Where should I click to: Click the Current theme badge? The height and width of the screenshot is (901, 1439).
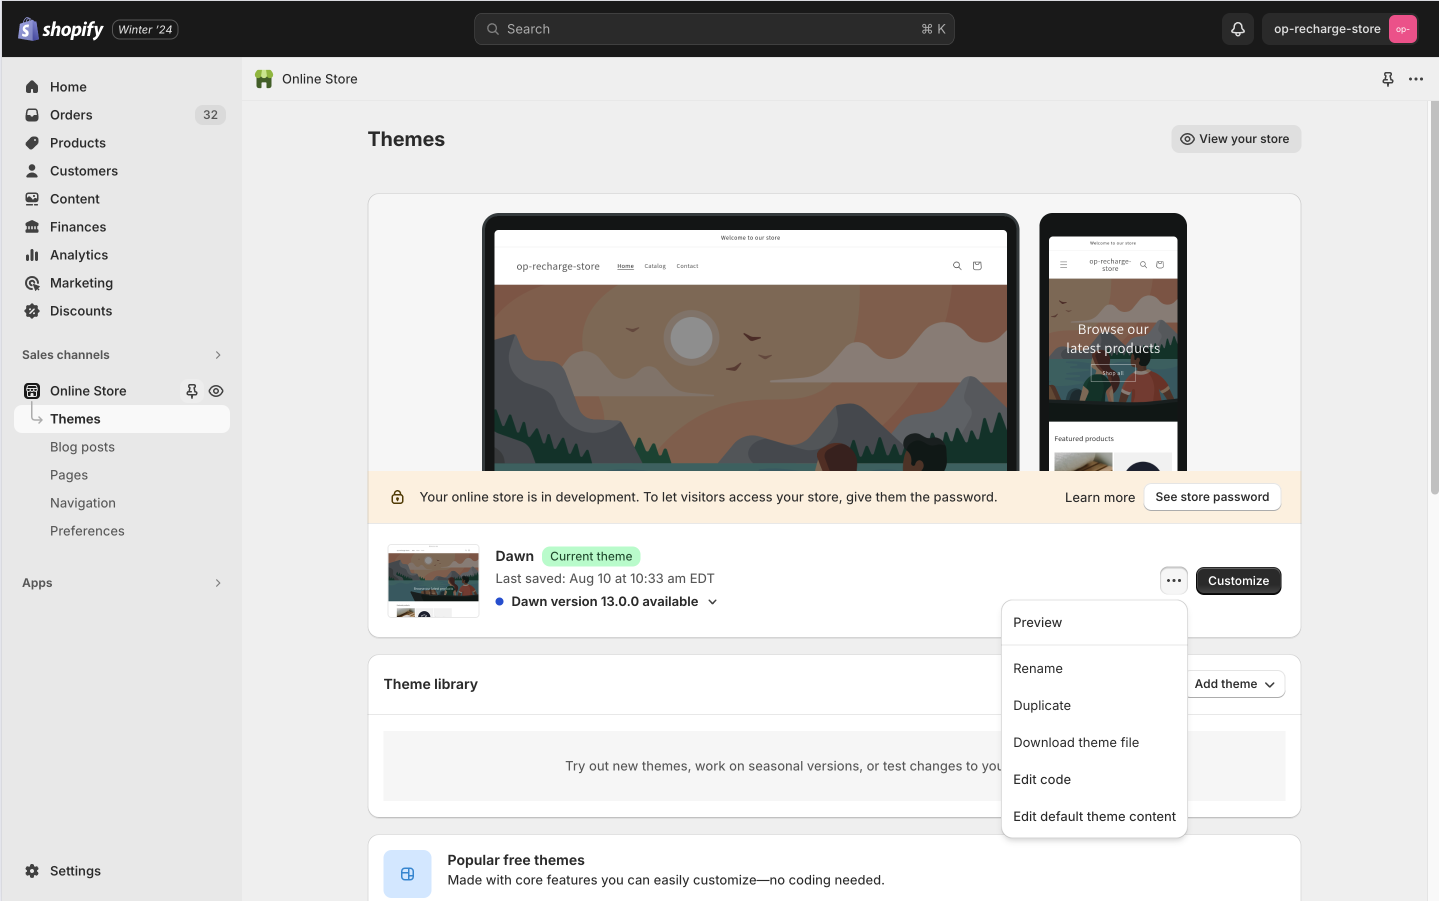pyautogui.click(x=591, y=556)
